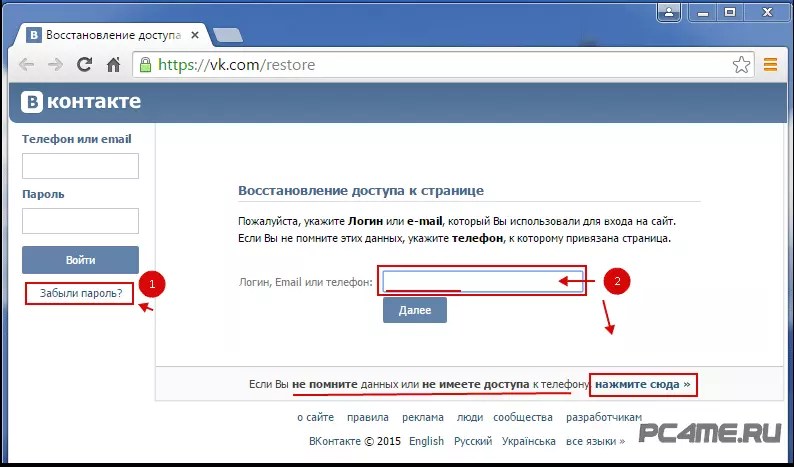Click the browser forward arrow

tap(55, 64)
